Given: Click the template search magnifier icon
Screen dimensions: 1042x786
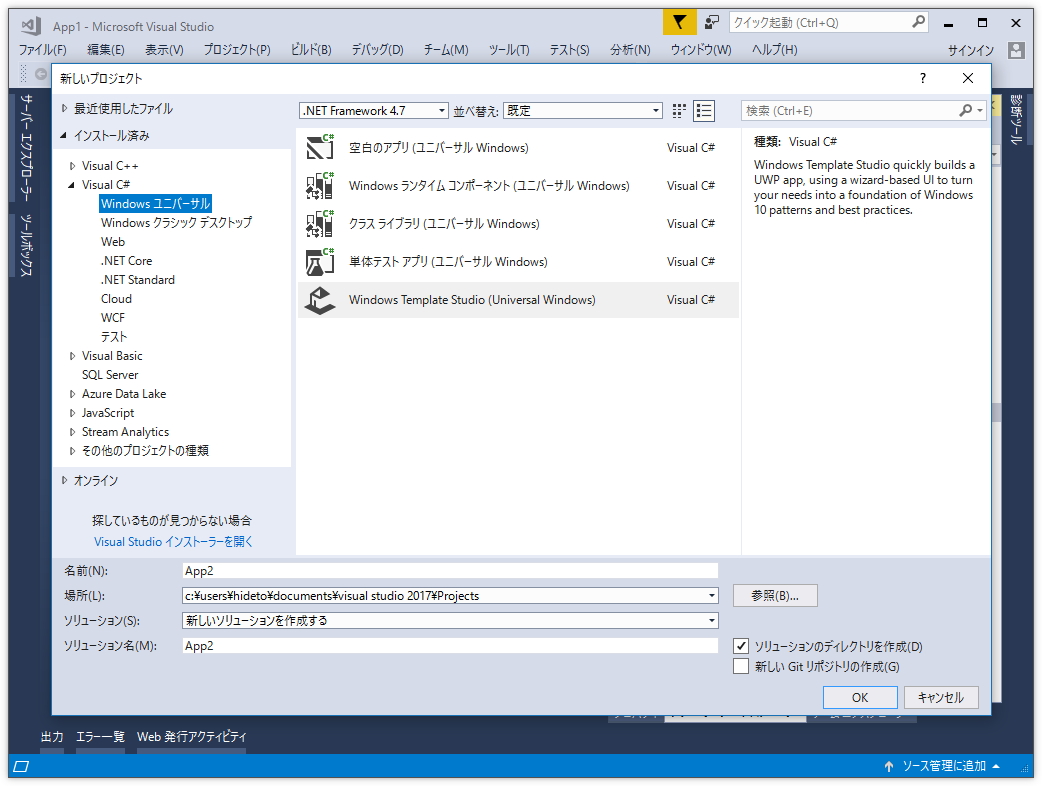Looking at the screenshot, I should pyautogui.click(x=966, y=110).
